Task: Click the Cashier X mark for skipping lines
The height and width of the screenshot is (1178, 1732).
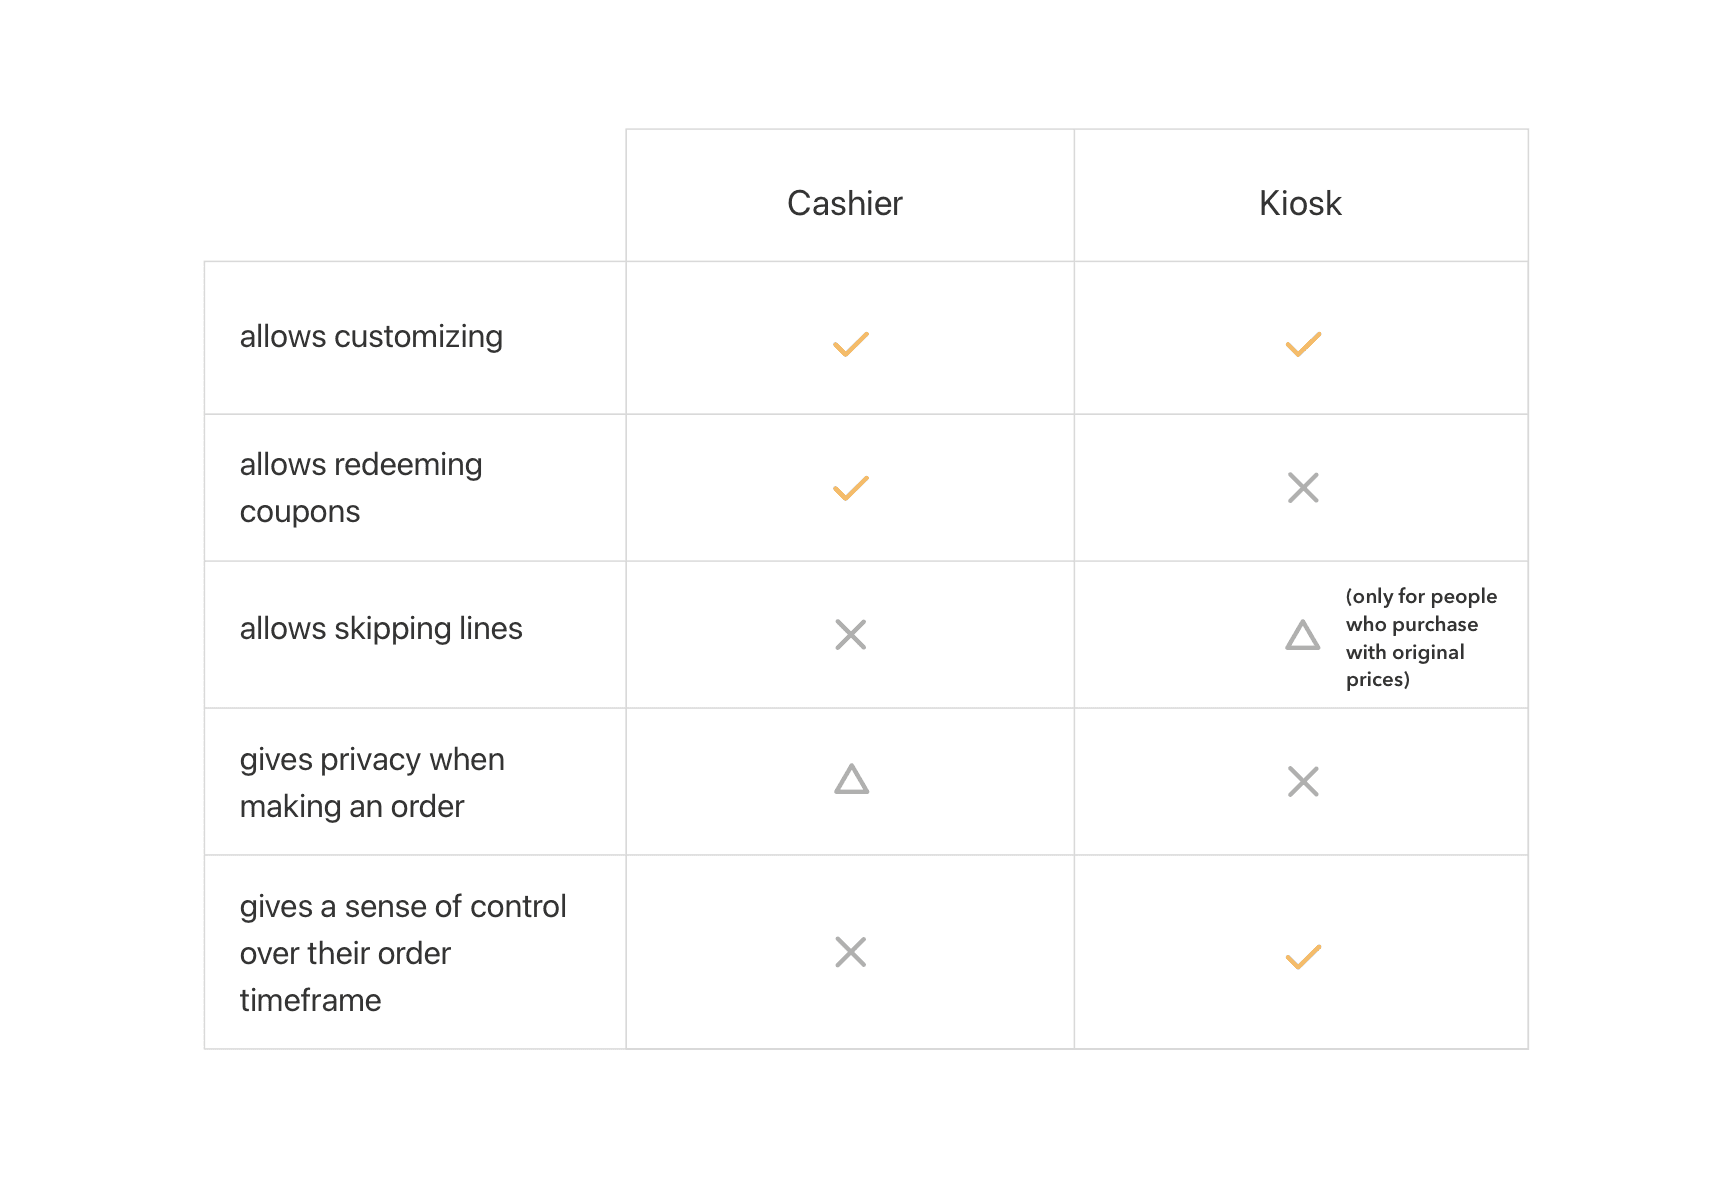Action: (851, 634)
